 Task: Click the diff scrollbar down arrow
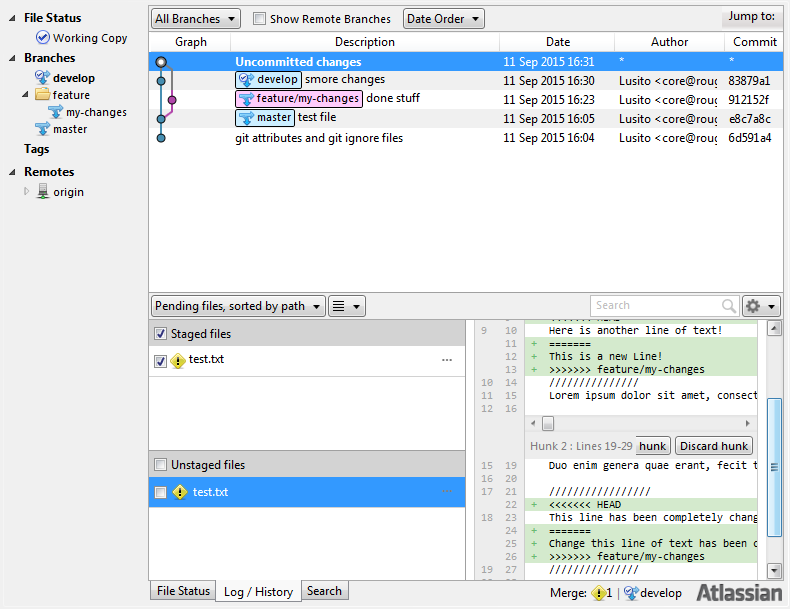pos(774,570)
